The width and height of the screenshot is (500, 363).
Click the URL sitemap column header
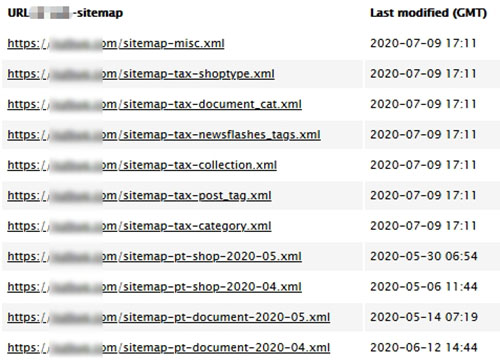[65, 13]
